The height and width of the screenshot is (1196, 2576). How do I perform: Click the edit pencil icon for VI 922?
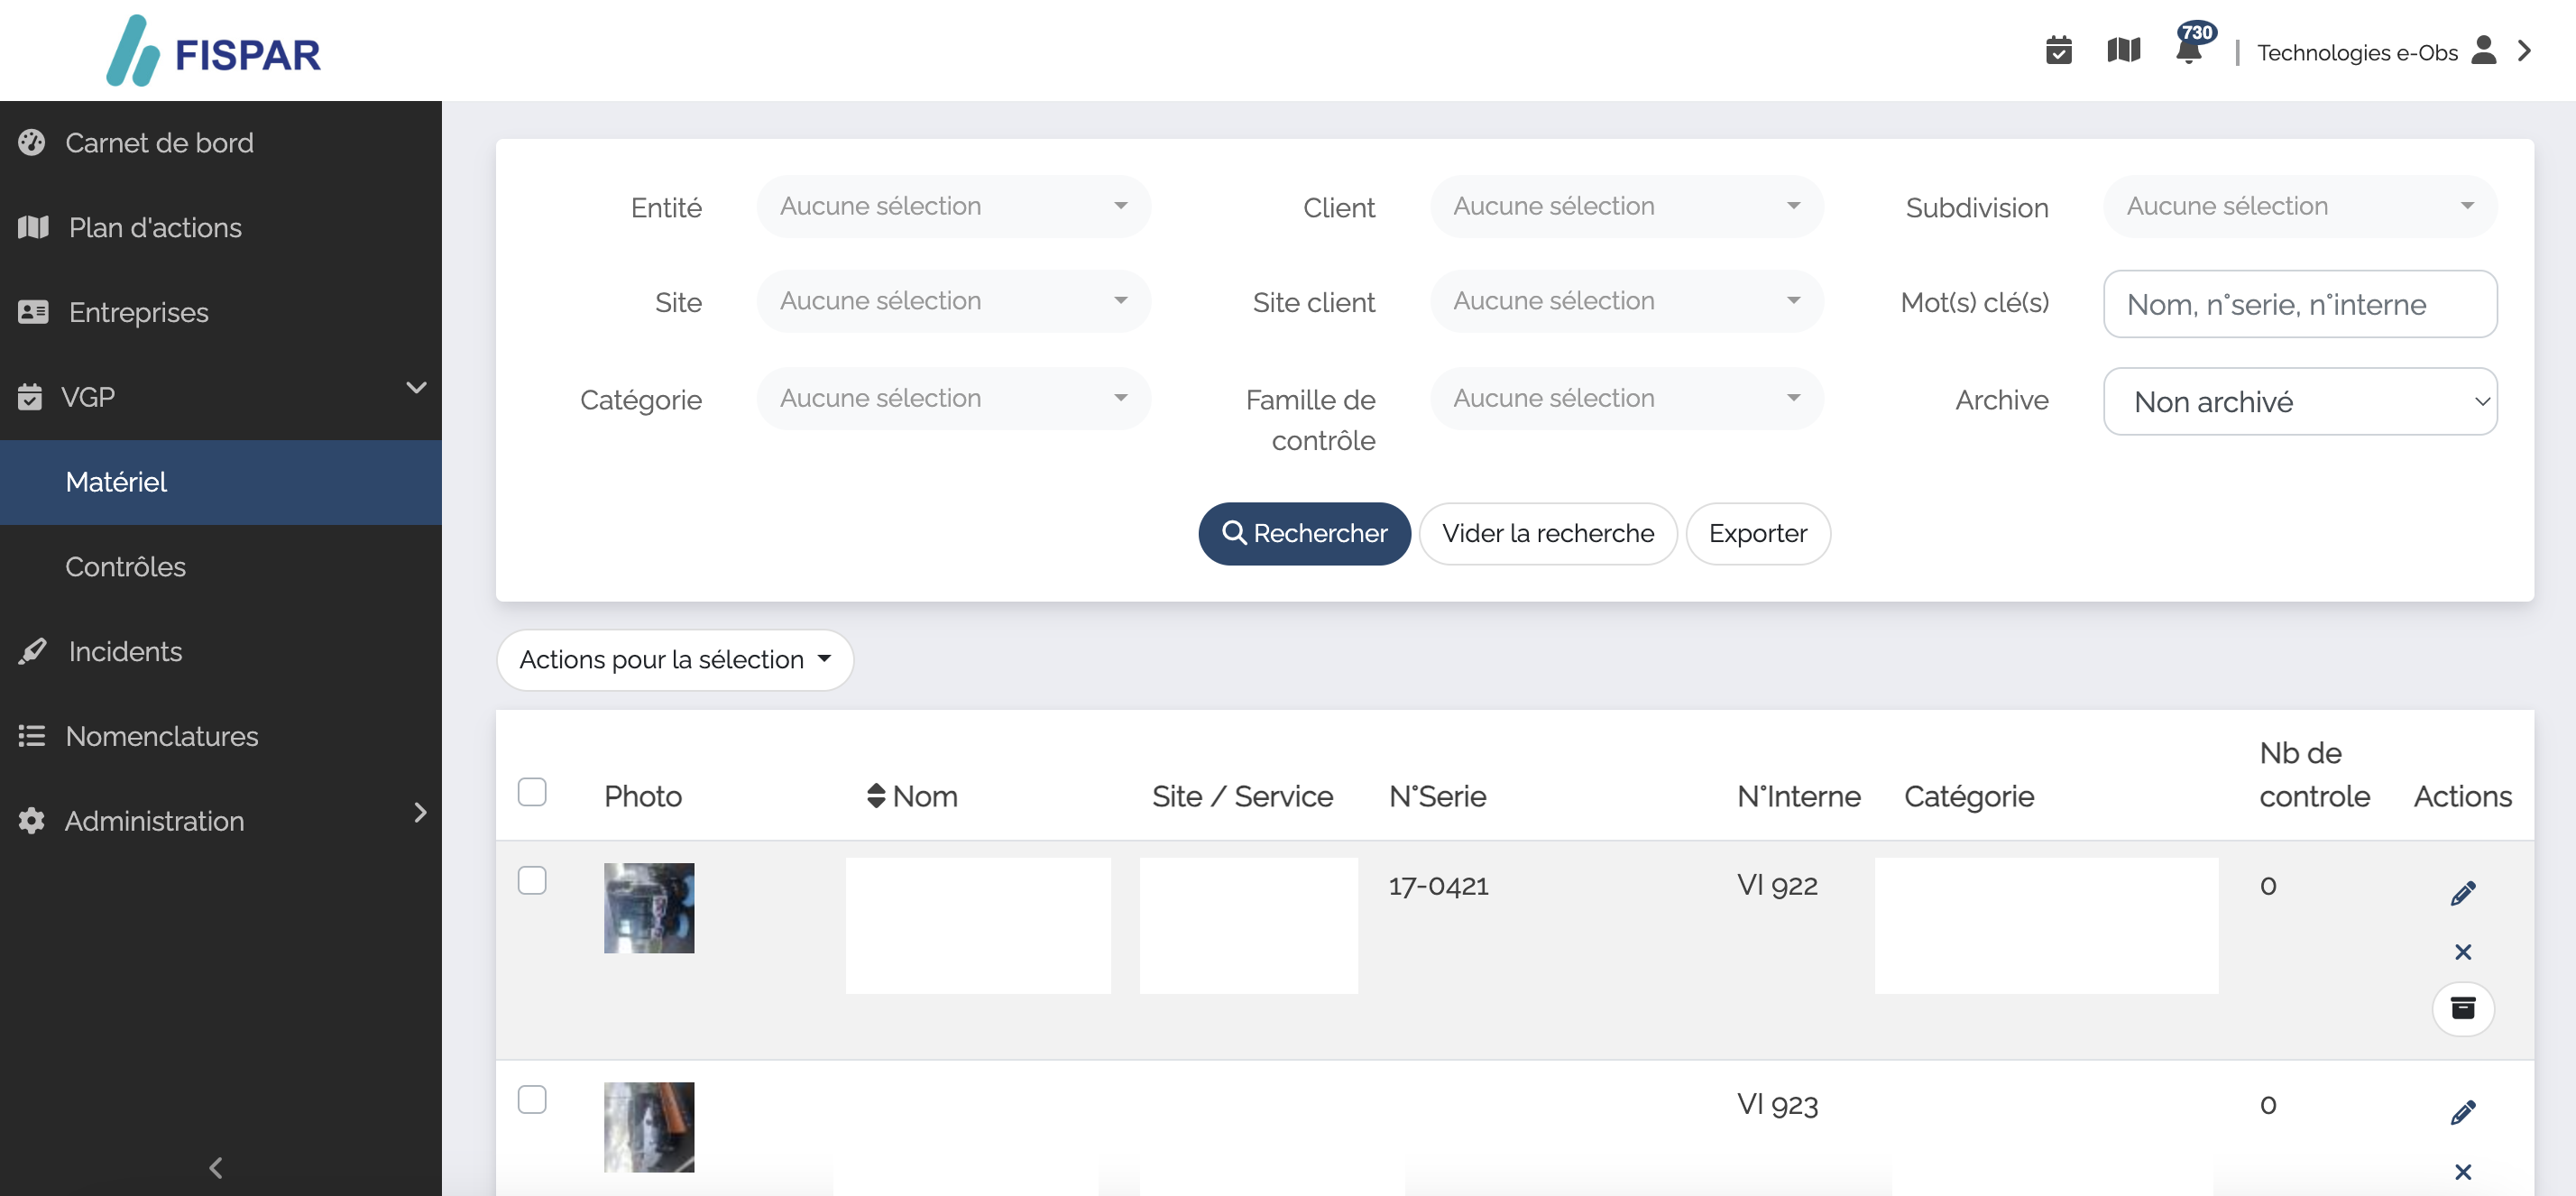click(x=2462, y=892)
